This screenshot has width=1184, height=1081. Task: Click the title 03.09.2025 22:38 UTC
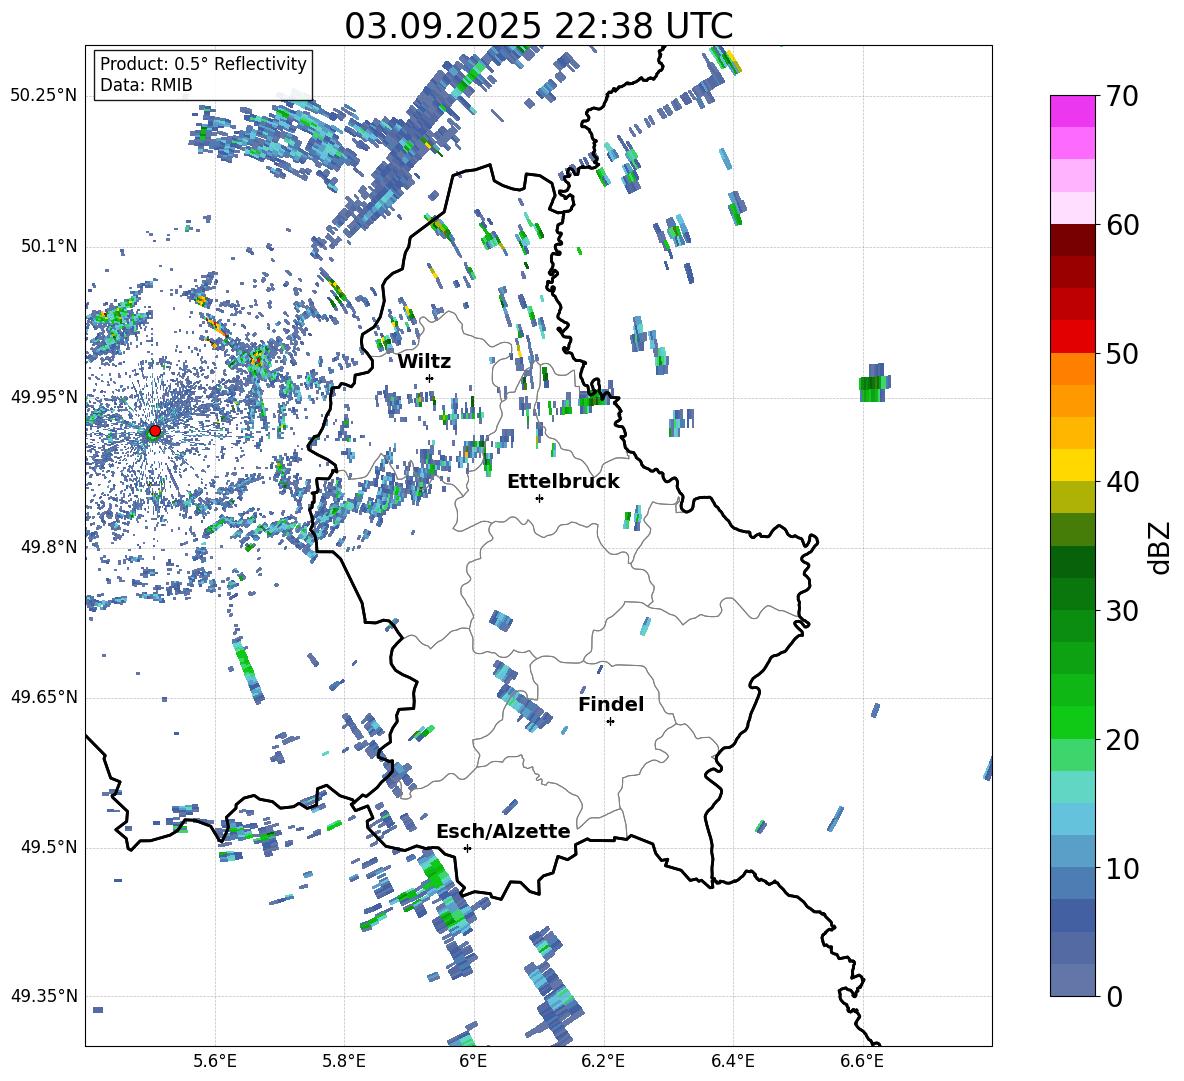pos(538,26)
